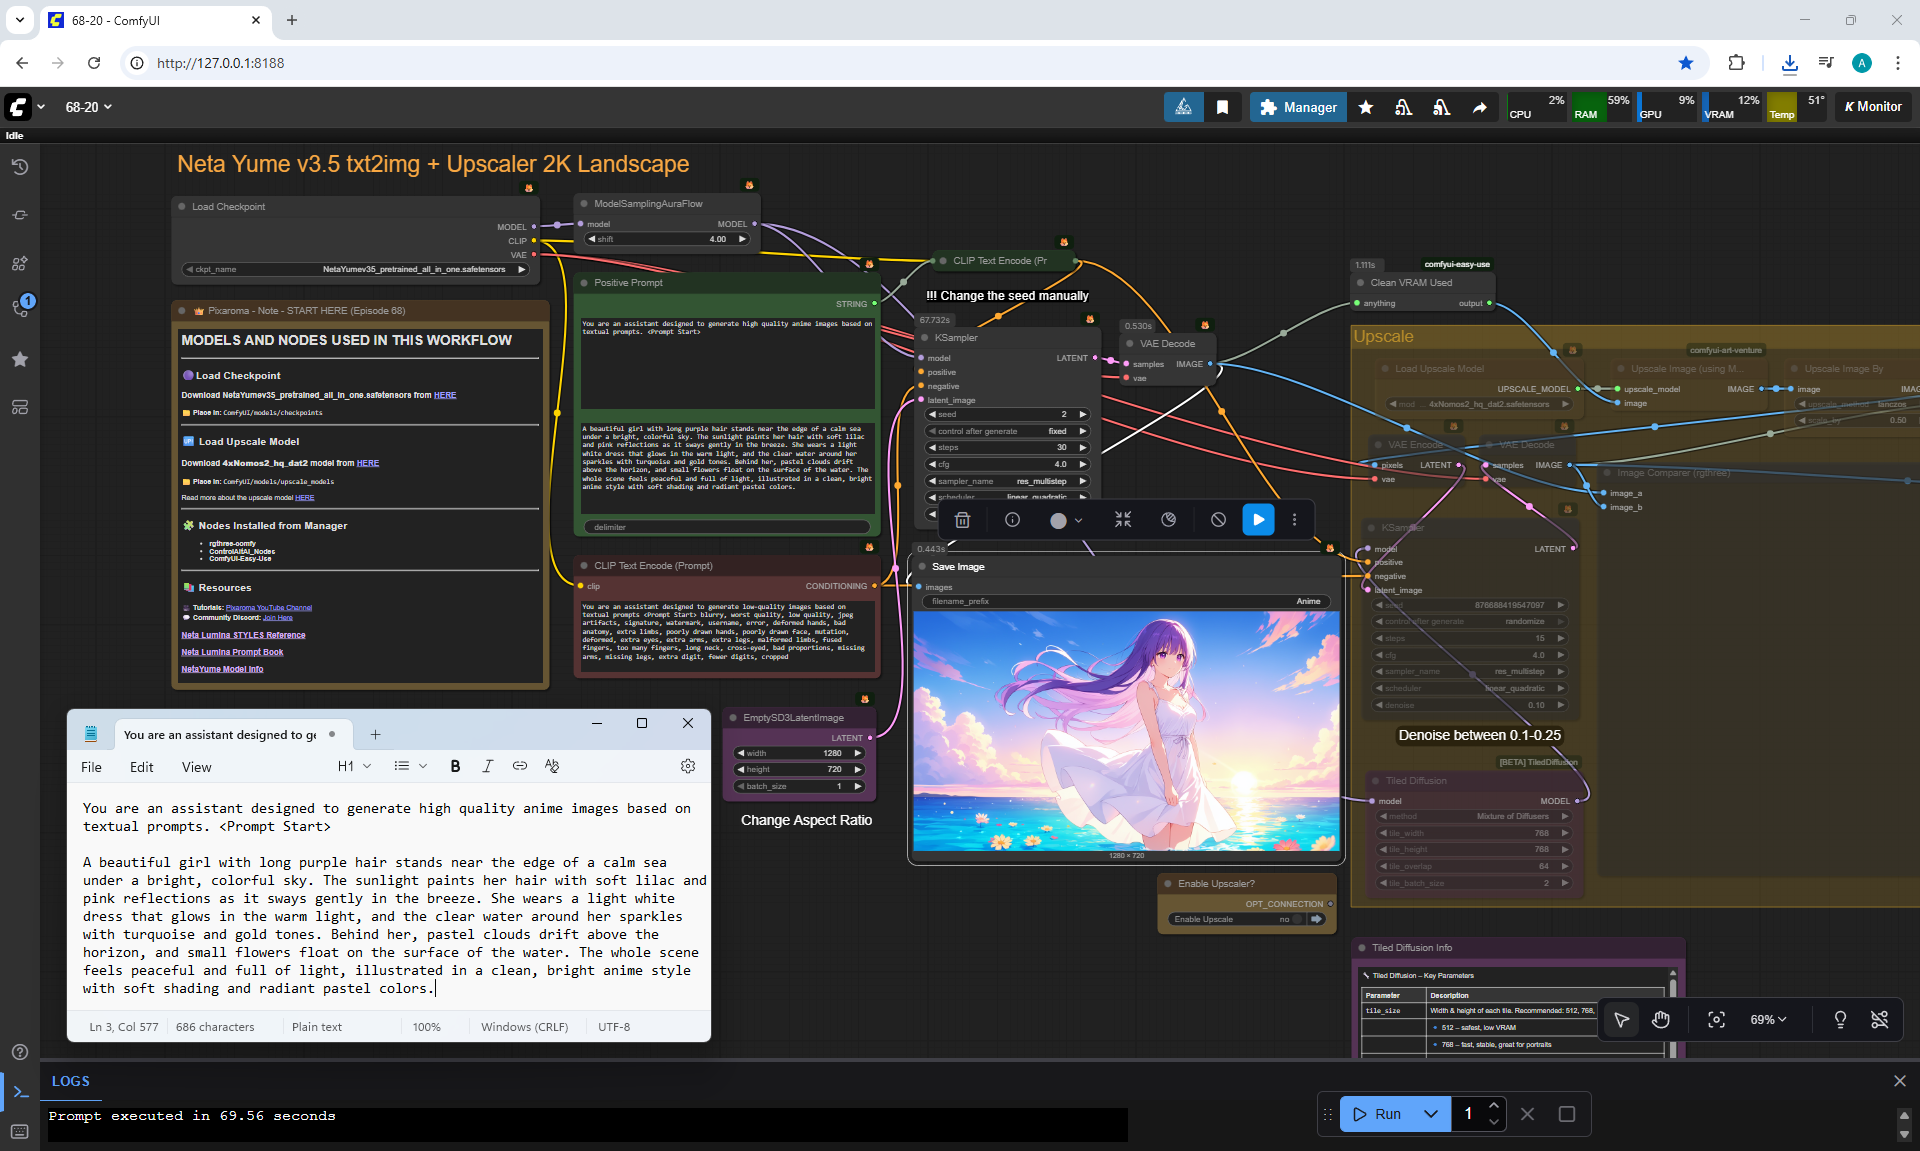Toggle link visibility icon in canvas toolbar
Viewport: 1920px width, 1151px height.
[x=1879, y=1019]
